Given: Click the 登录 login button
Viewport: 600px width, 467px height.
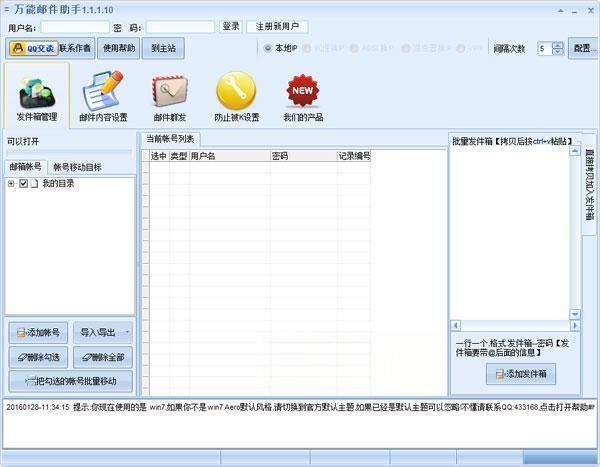Looking at the screenshot, I should (231, 26).
